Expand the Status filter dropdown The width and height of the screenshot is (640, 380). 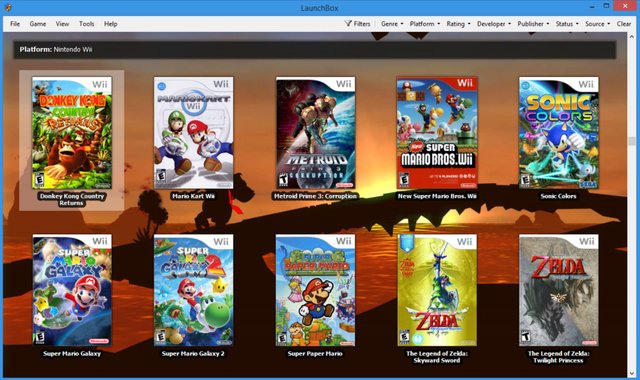(x=567, y=24)
